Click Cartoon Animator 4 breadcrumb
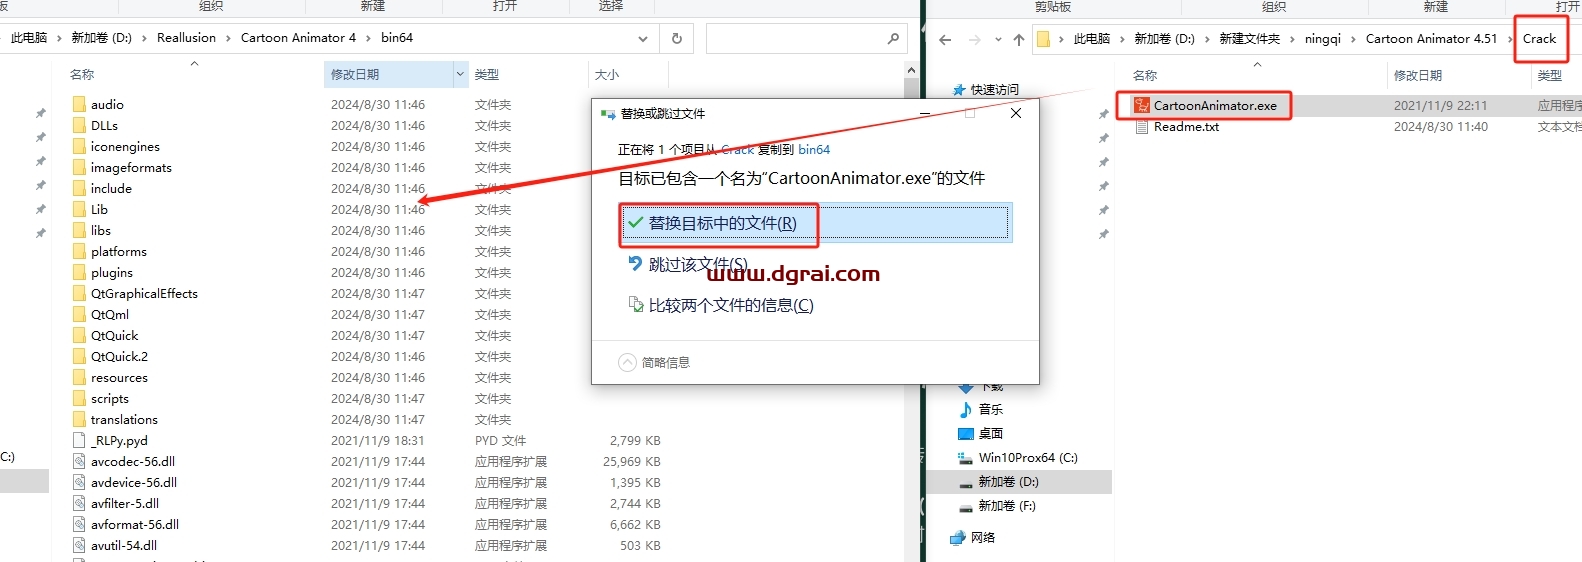The height and width of the screenshot is (562, 1582). (298, 38)
